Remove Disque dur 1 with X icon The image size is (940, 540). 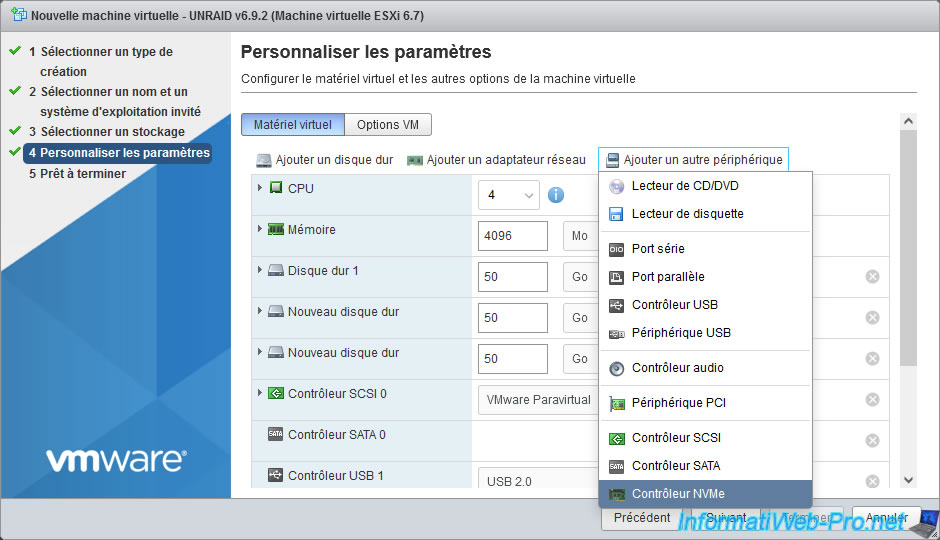point(872,277)
